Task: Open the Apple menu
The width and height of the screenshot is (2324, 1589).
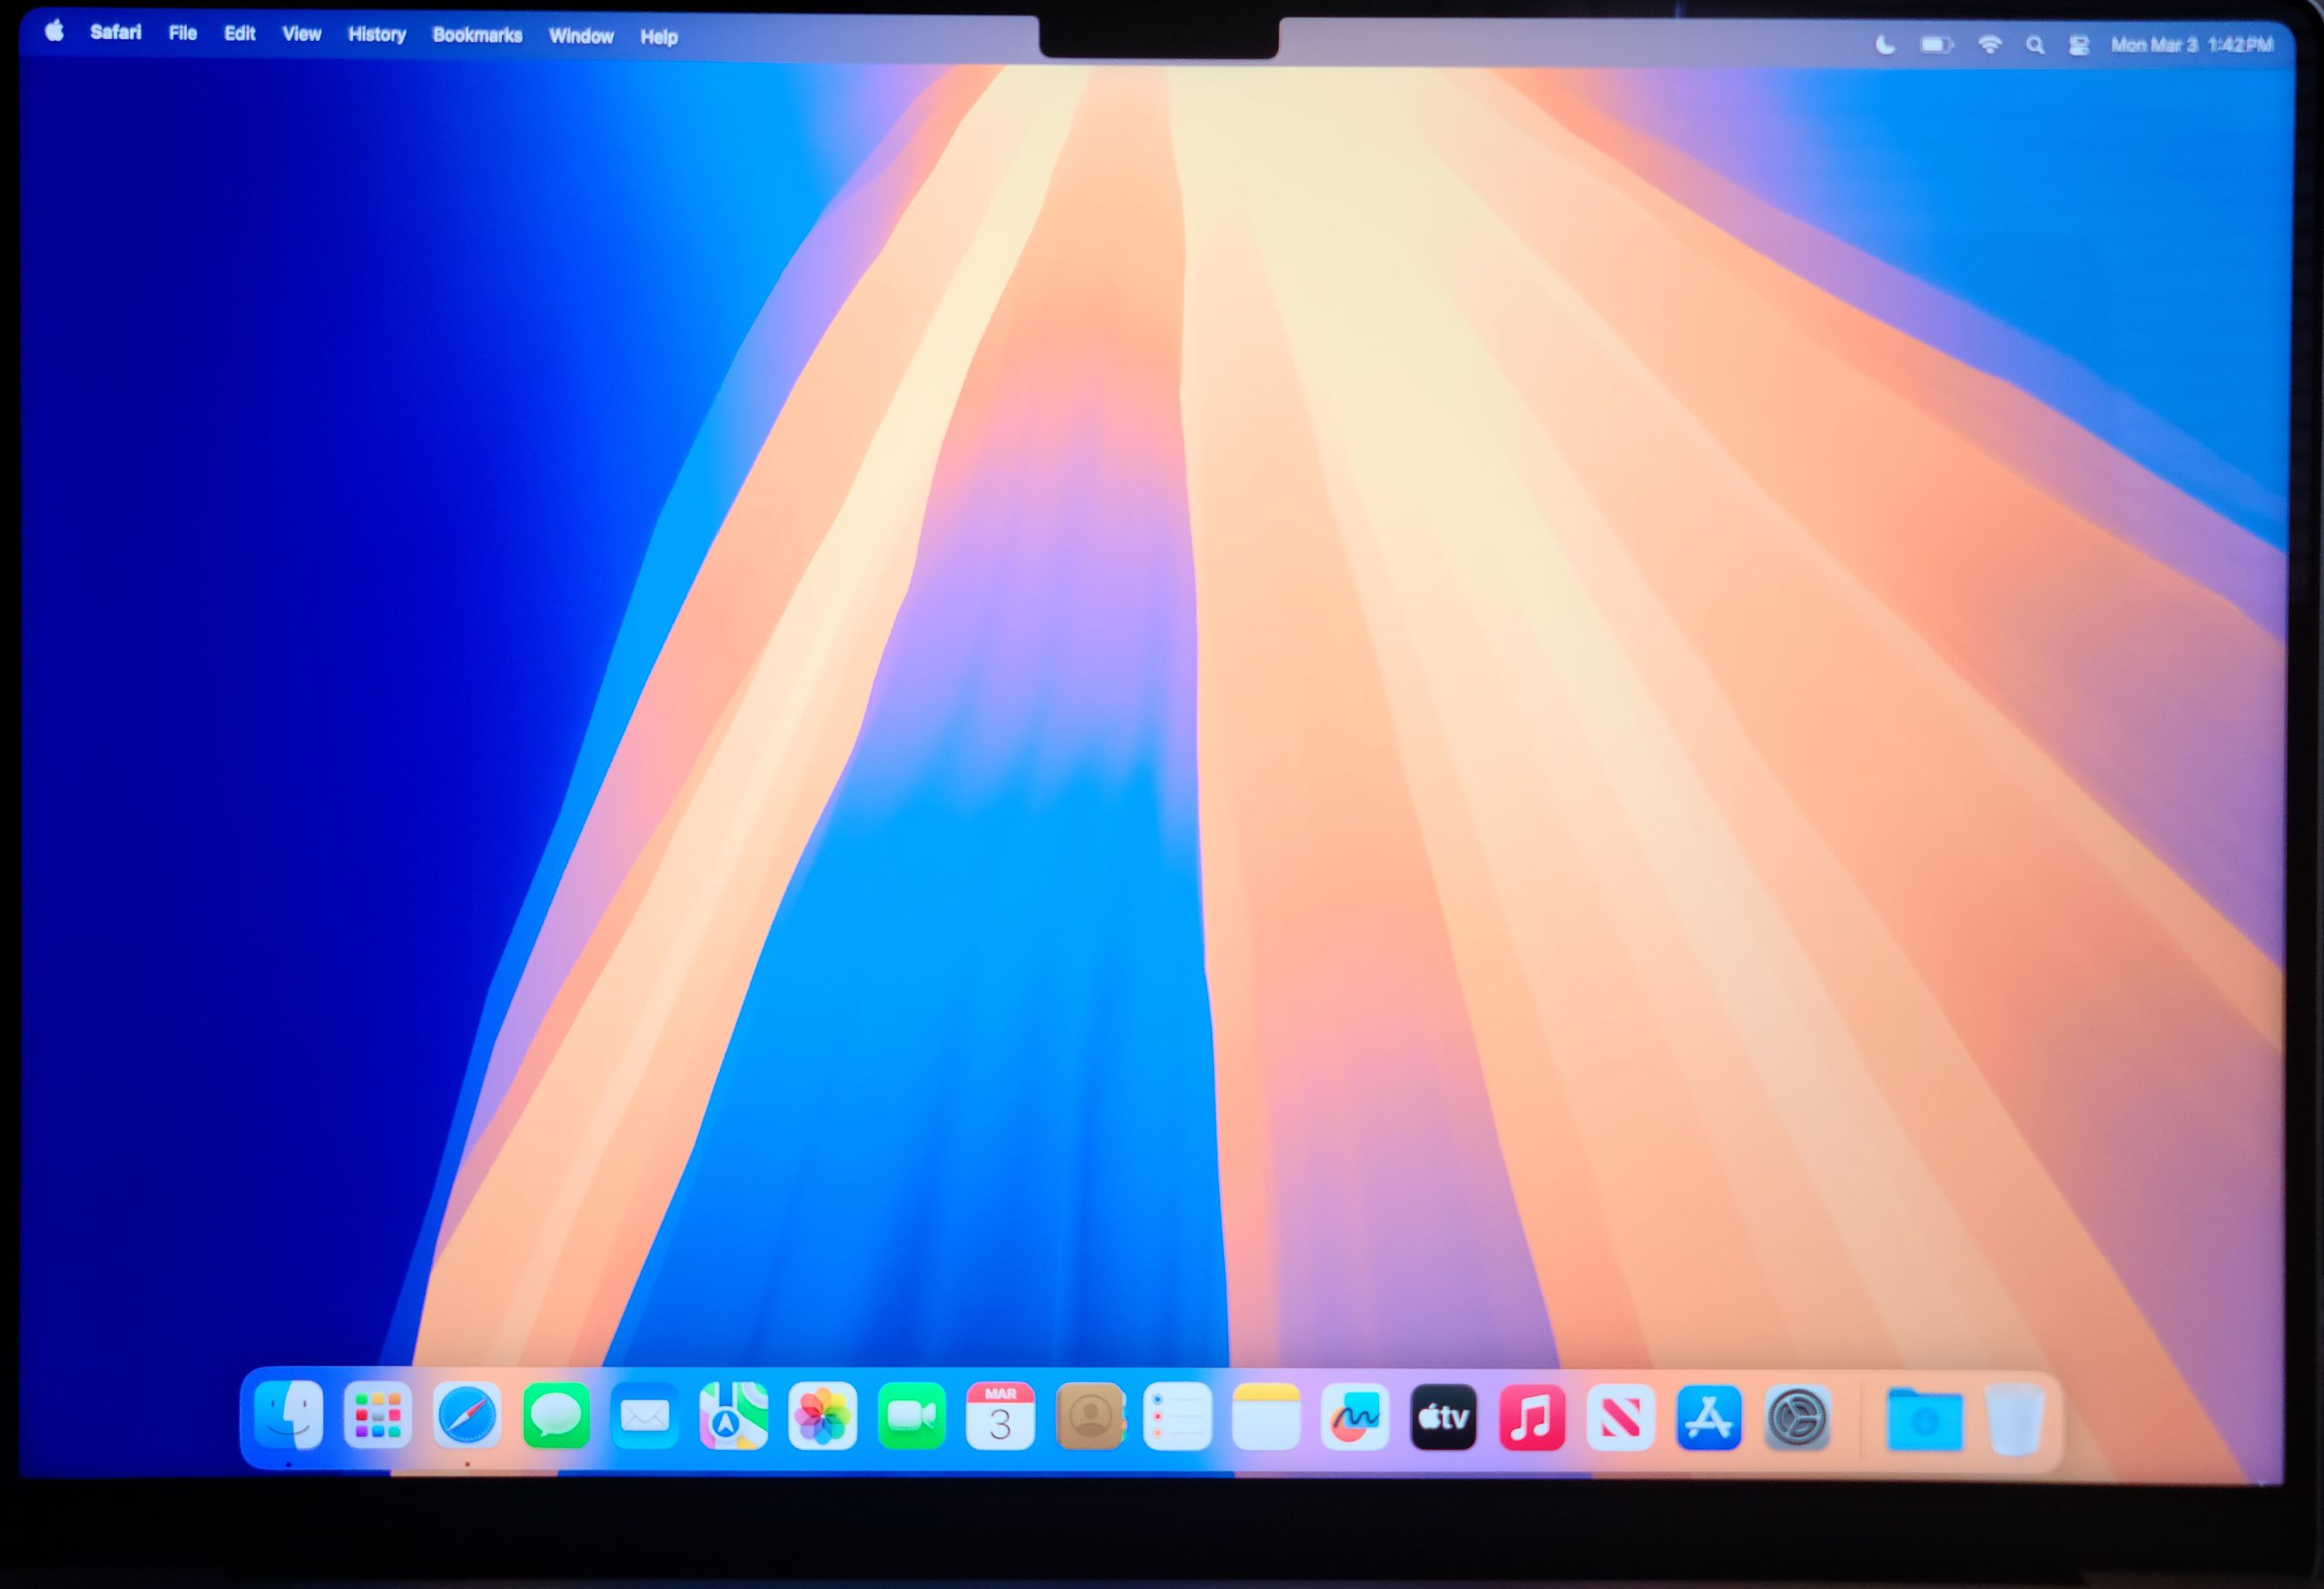Action: (x=55, y=31)
